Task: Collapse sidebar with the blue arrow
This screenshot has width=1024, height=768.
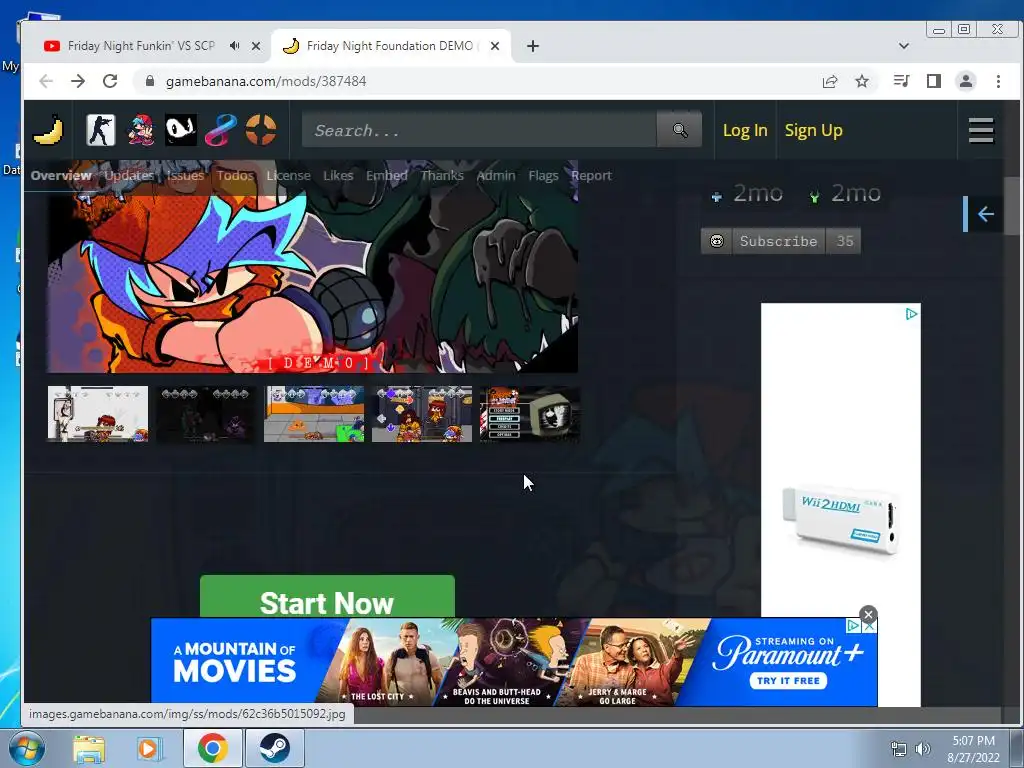Action: pos(985,214)
